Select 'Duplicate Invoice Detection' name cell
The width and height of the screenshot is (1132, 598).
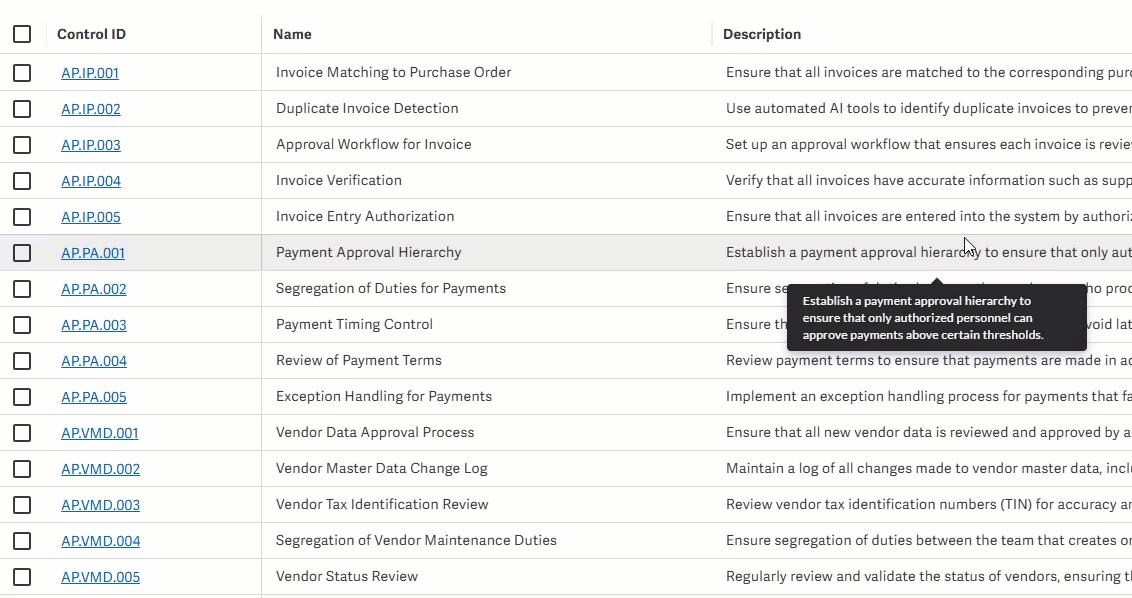[x=367, y=108]
